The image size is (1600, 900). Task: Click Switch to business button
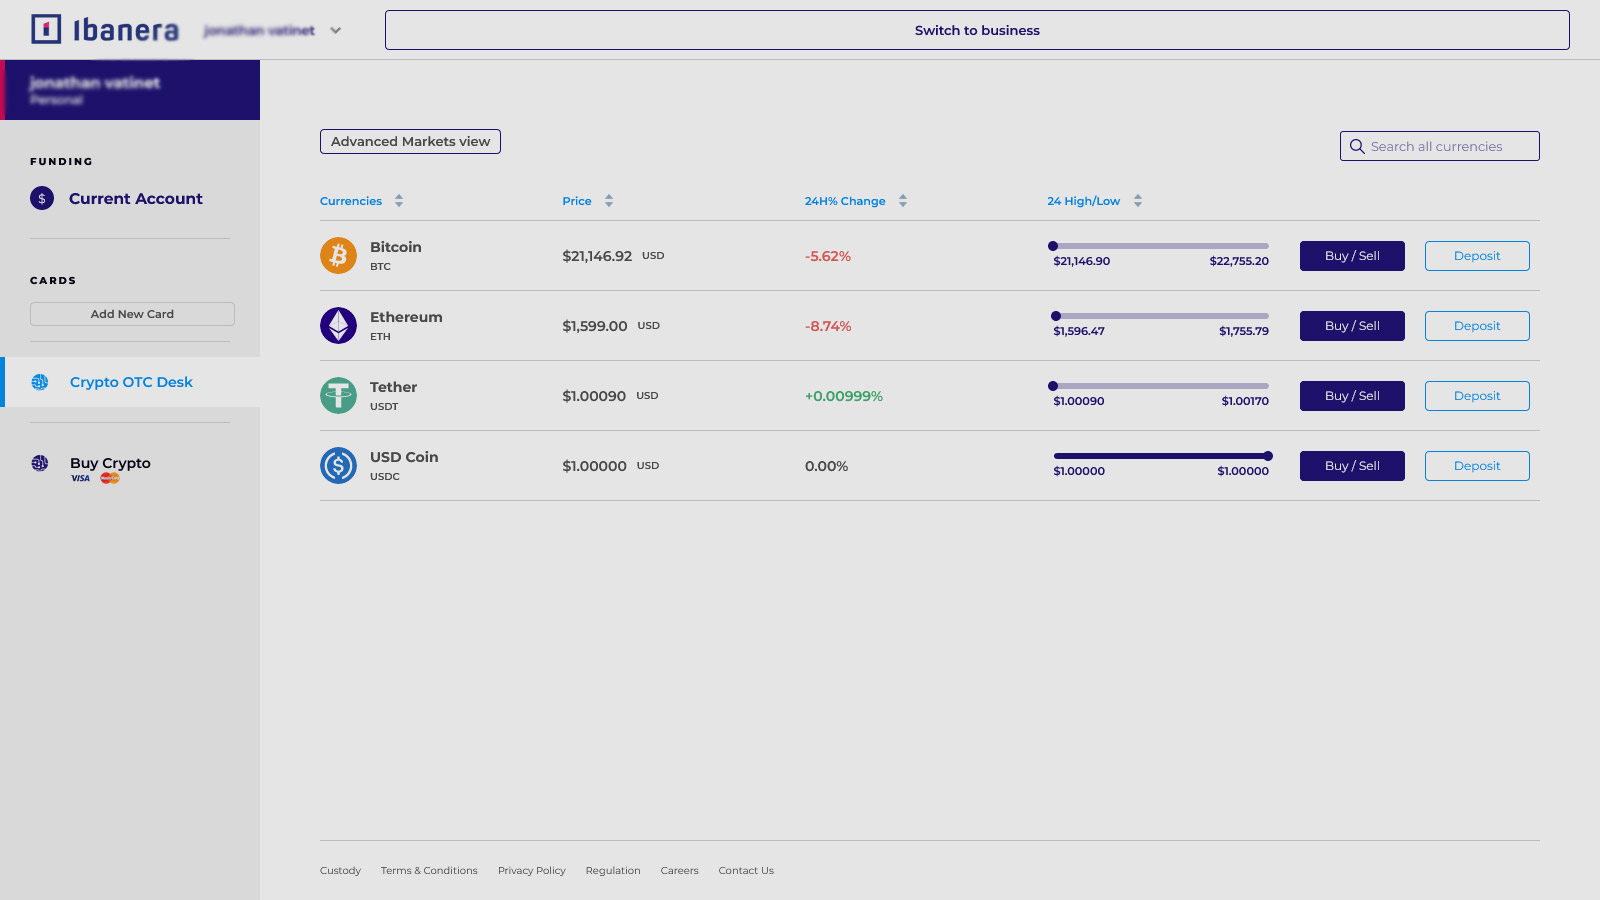tap(977, 30)
